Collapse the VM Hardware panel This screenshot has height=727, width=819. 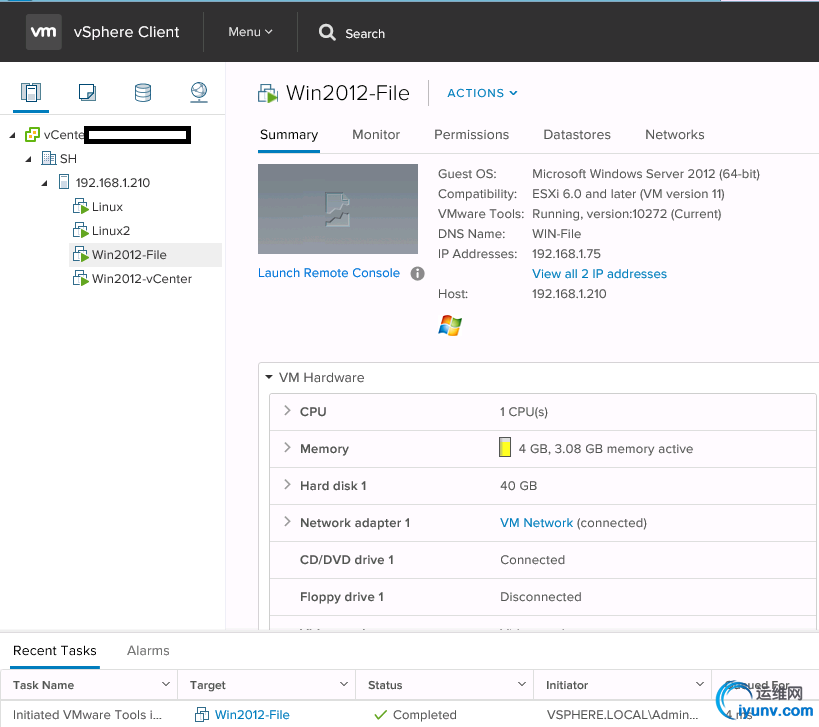(x=269, y=377)
